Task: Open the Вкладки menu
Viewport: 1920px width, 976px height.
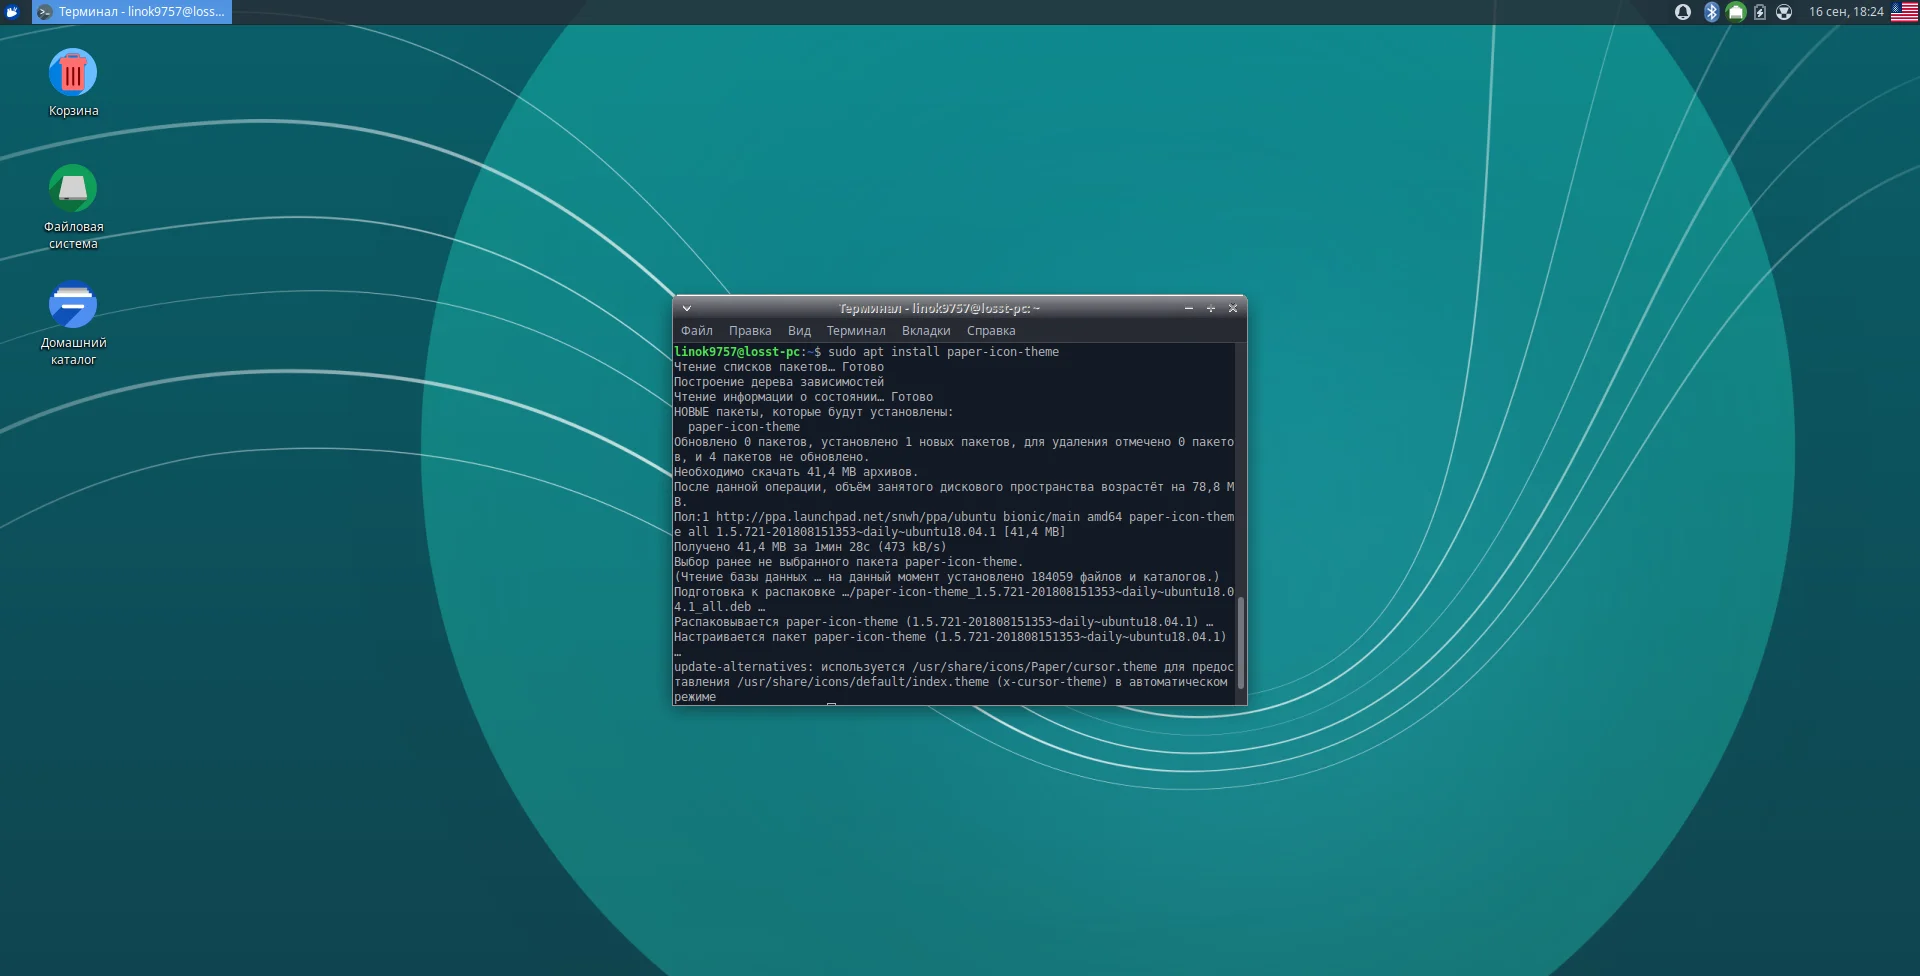Action: 926,331
